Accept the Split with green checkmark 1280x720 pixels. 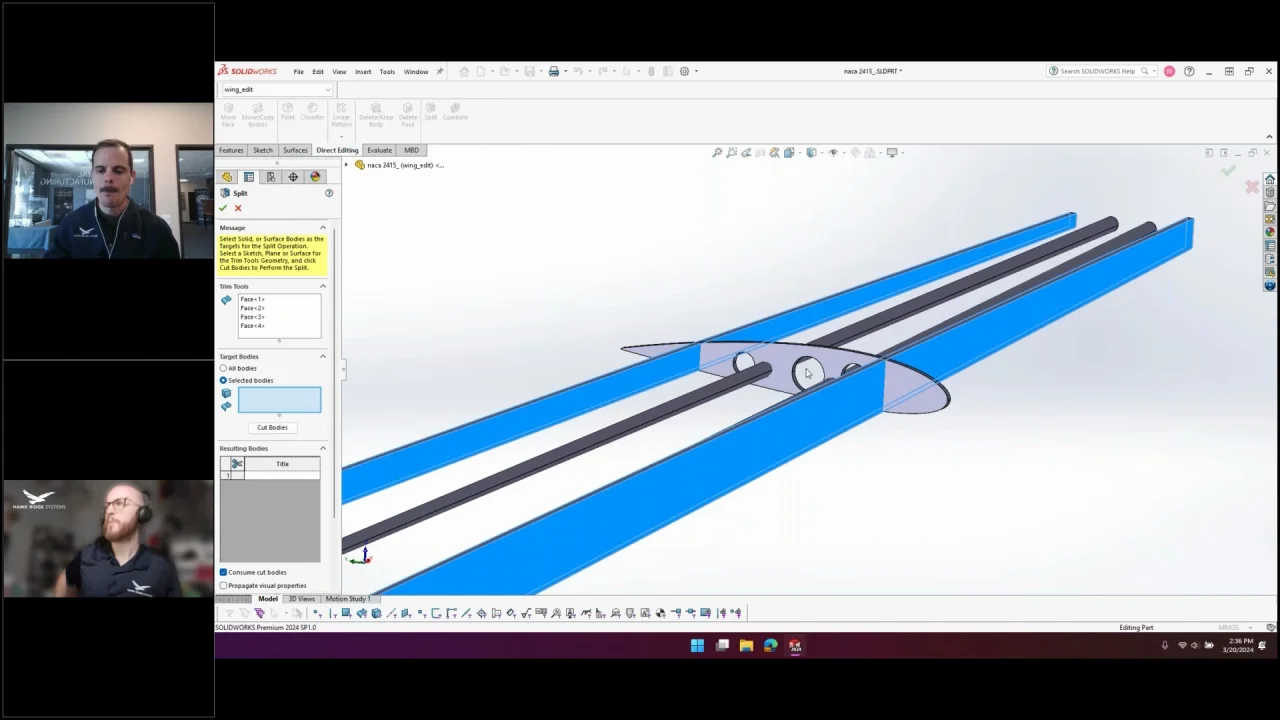click(x=223, y=208)
